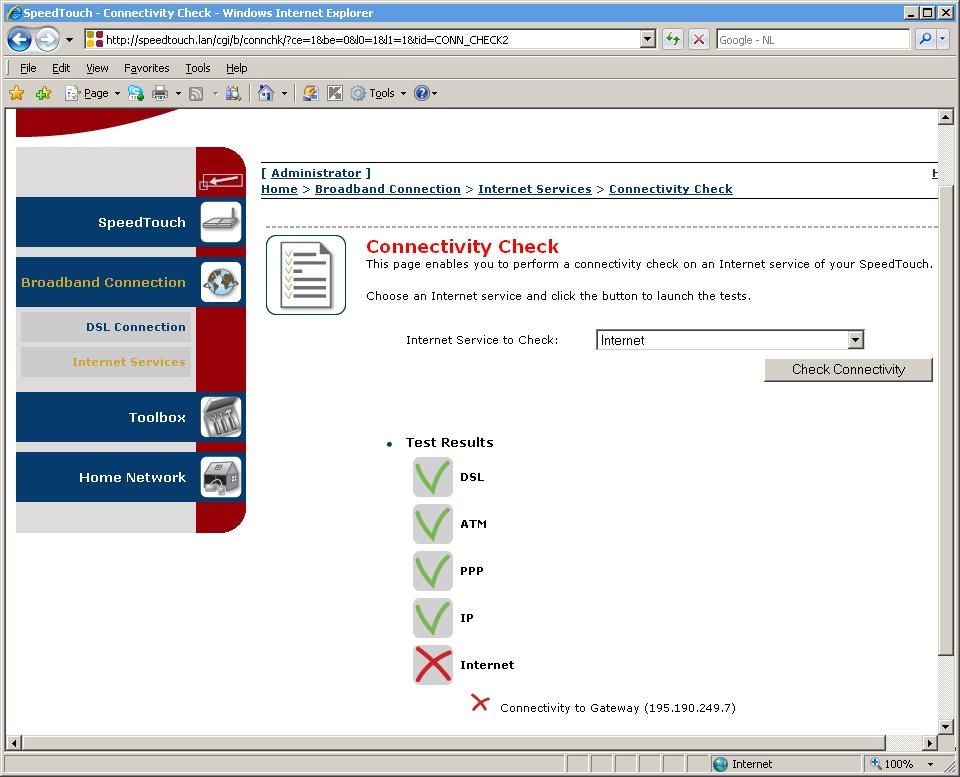Click the Home breadcrumb link
The height and width of the screenshot is (777, 960).
279,189
